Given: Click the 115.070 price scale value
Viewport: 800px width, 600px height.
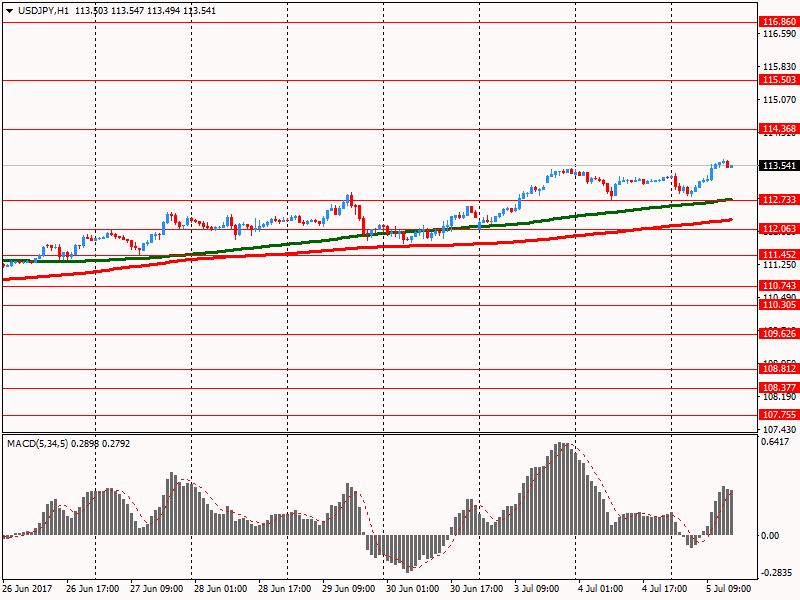Looking at the screenshot, I should coord(779,99).
